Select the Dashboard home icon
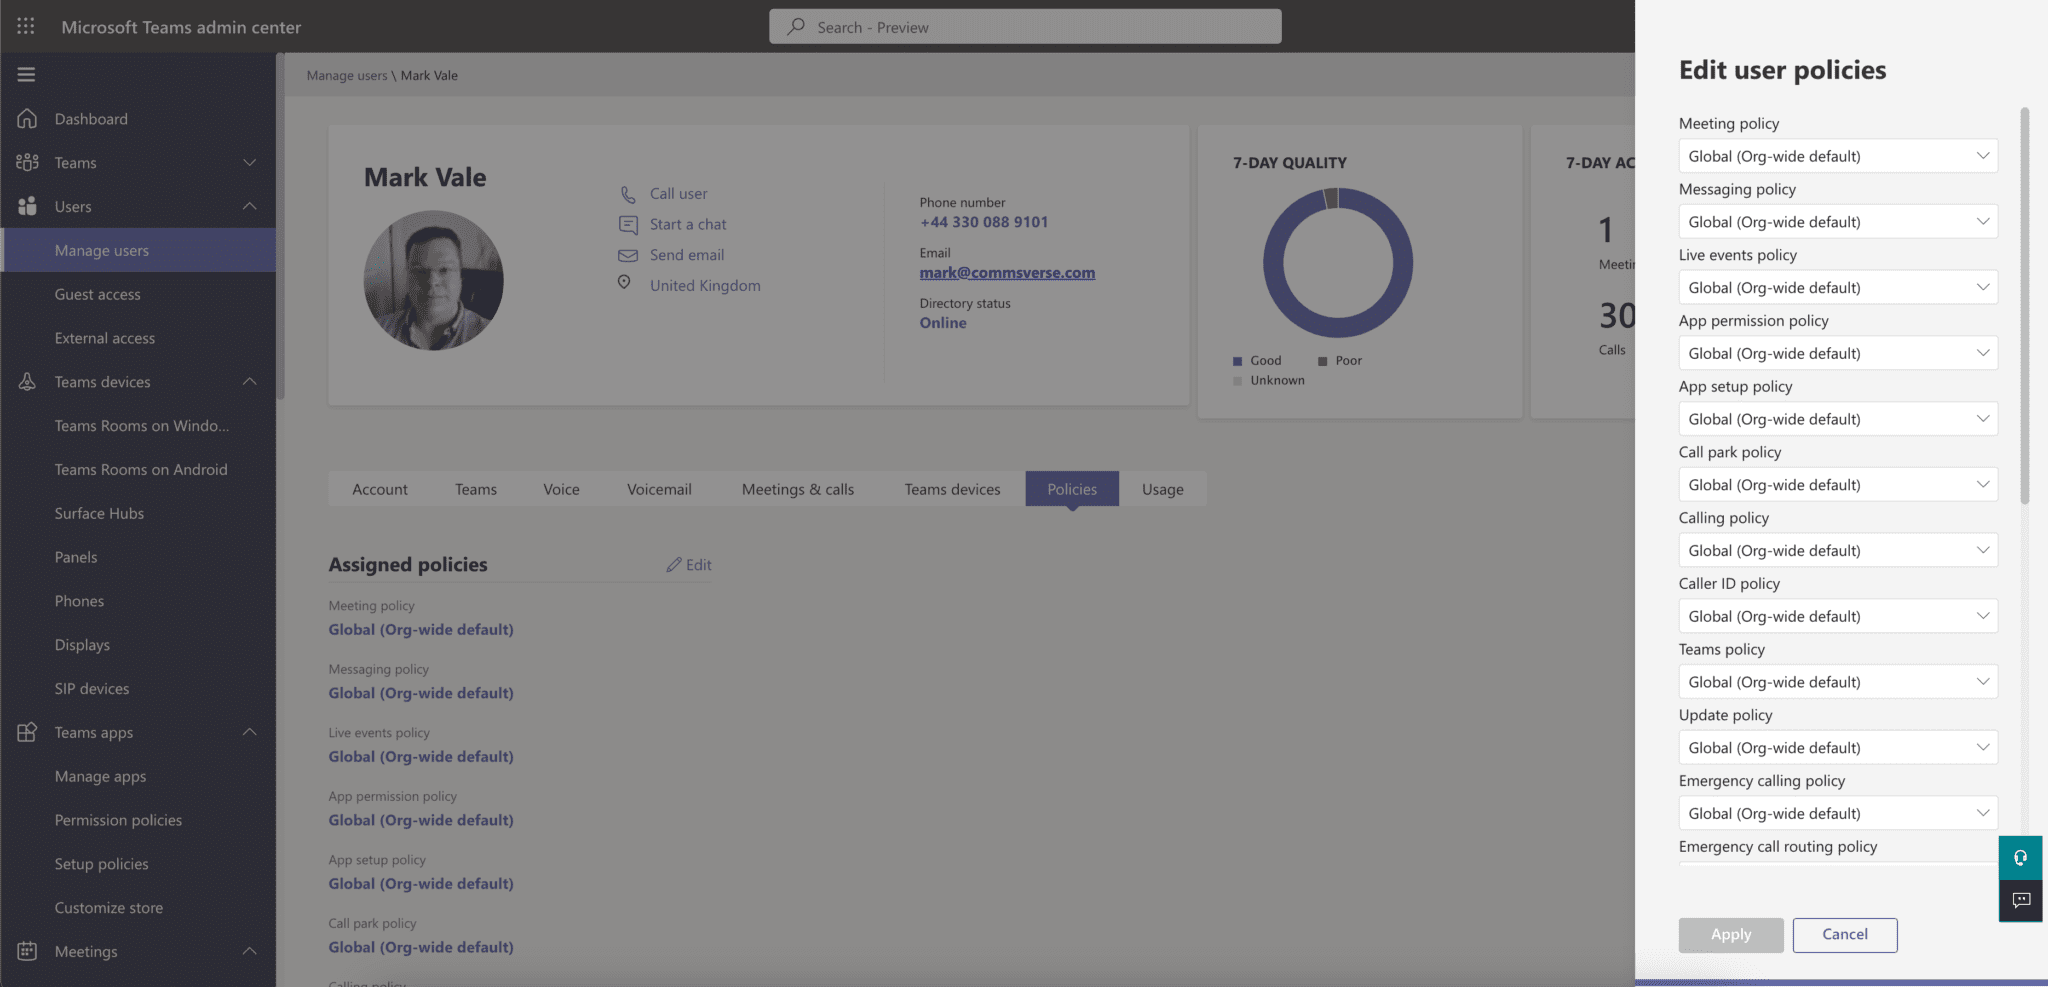The height and width of the screenshot is (987, 2048). (27, 118)
